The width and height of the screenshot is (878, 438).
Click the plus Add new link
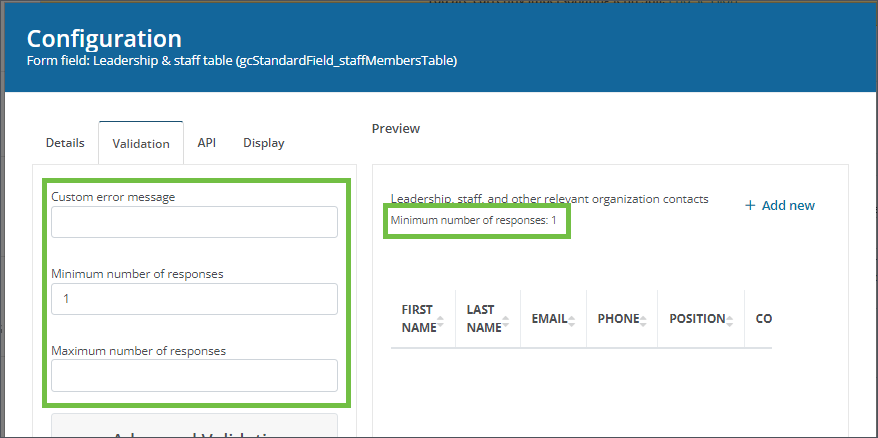click(x=780, y=205)
